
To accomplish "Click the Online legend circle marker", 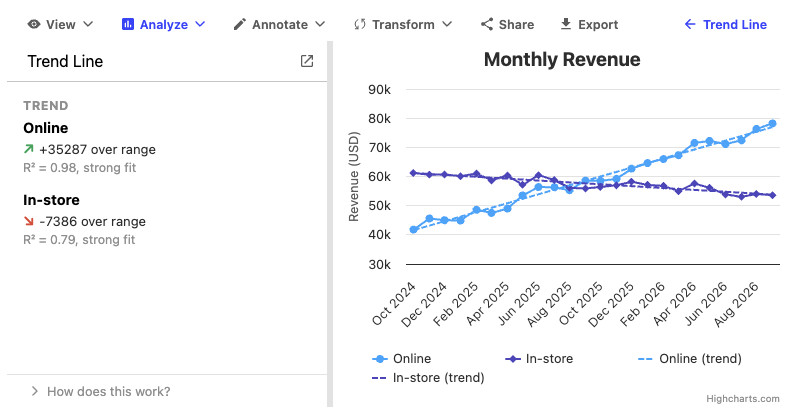I will pos(380,359).
